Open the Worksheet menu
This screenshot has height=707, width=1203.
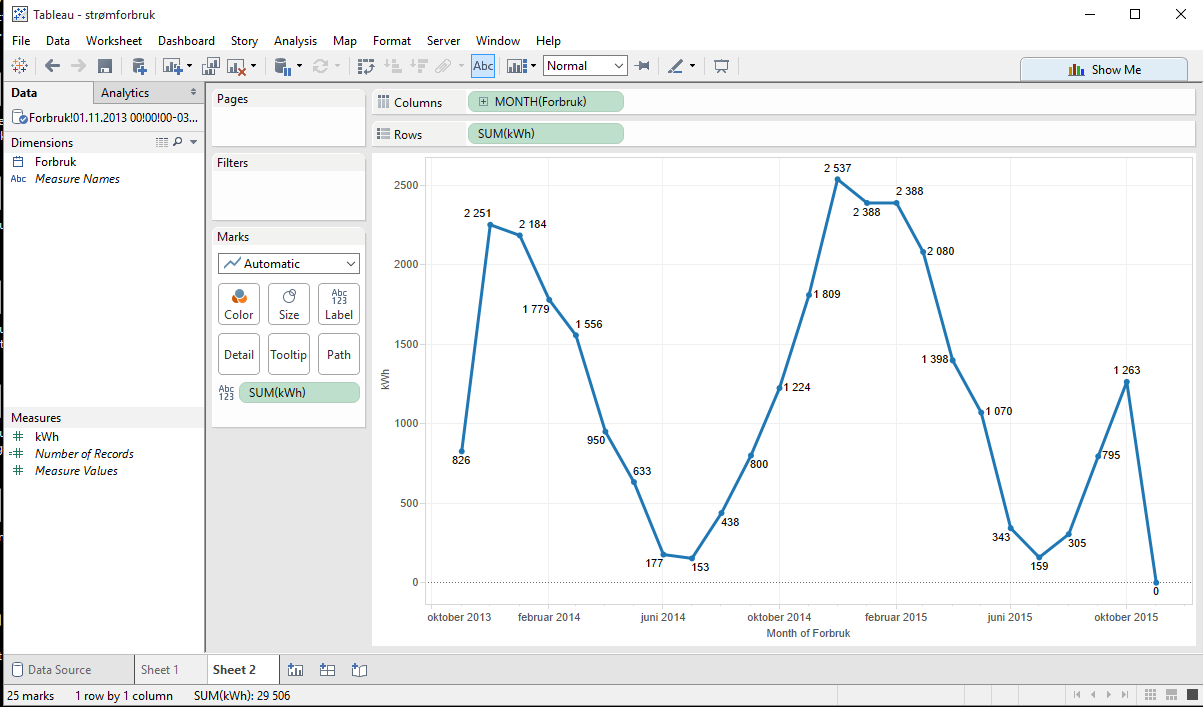point(114,41)
